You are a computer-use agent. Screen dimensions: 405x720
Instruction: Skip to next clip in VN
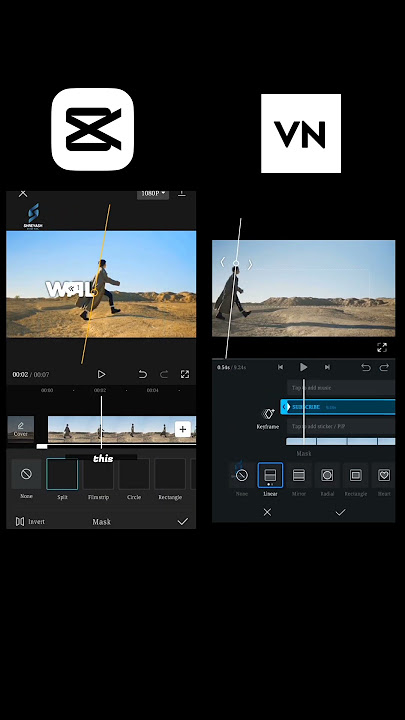pyautogui.click(x=327, y=367)
